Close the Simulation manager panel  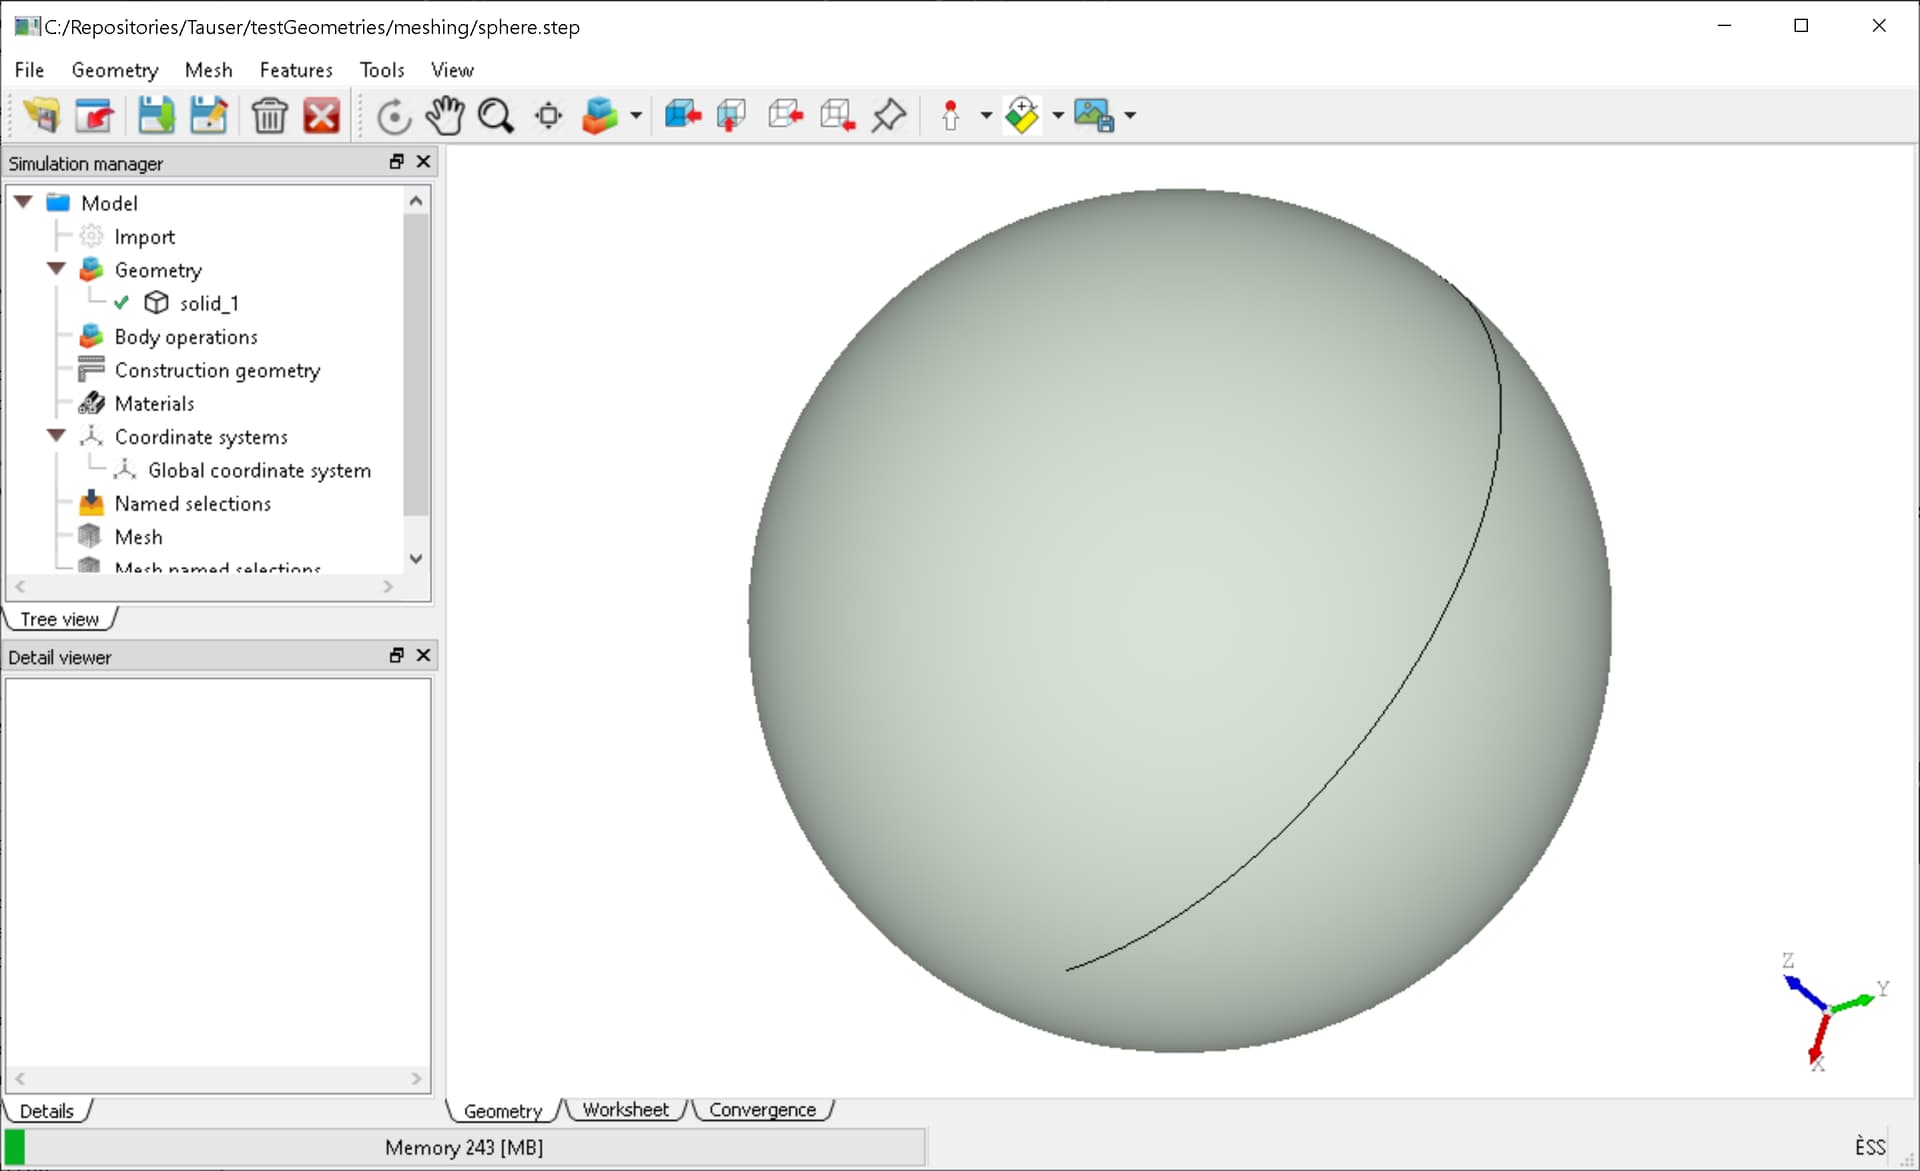click(x=424, y=162)
